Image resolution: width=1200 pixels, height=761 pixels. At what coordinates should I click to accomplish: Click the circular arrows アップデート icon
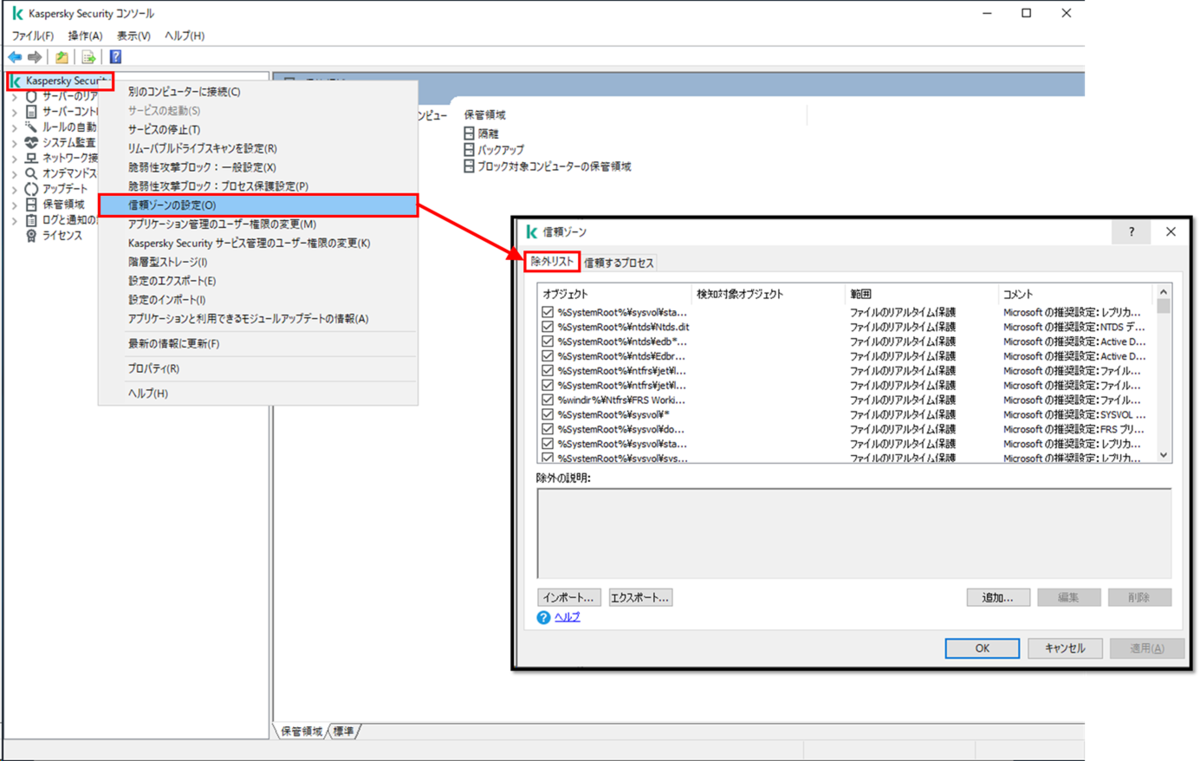(x=31, y=188)
